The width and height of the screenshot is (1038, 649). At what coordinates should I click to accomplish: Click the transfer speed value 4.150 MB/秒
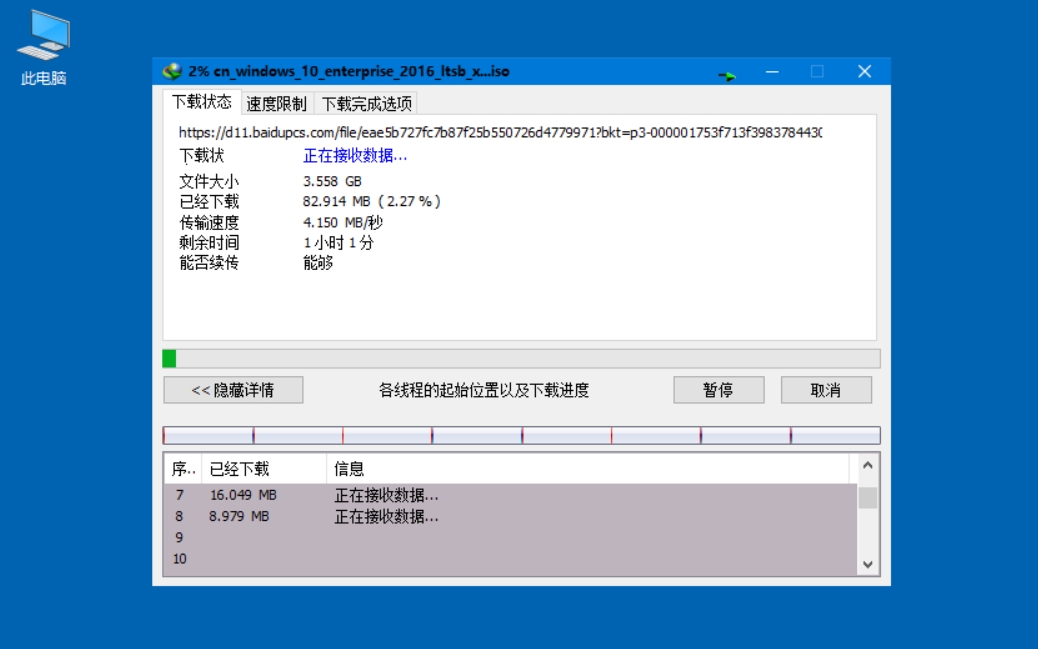[343, 223]
